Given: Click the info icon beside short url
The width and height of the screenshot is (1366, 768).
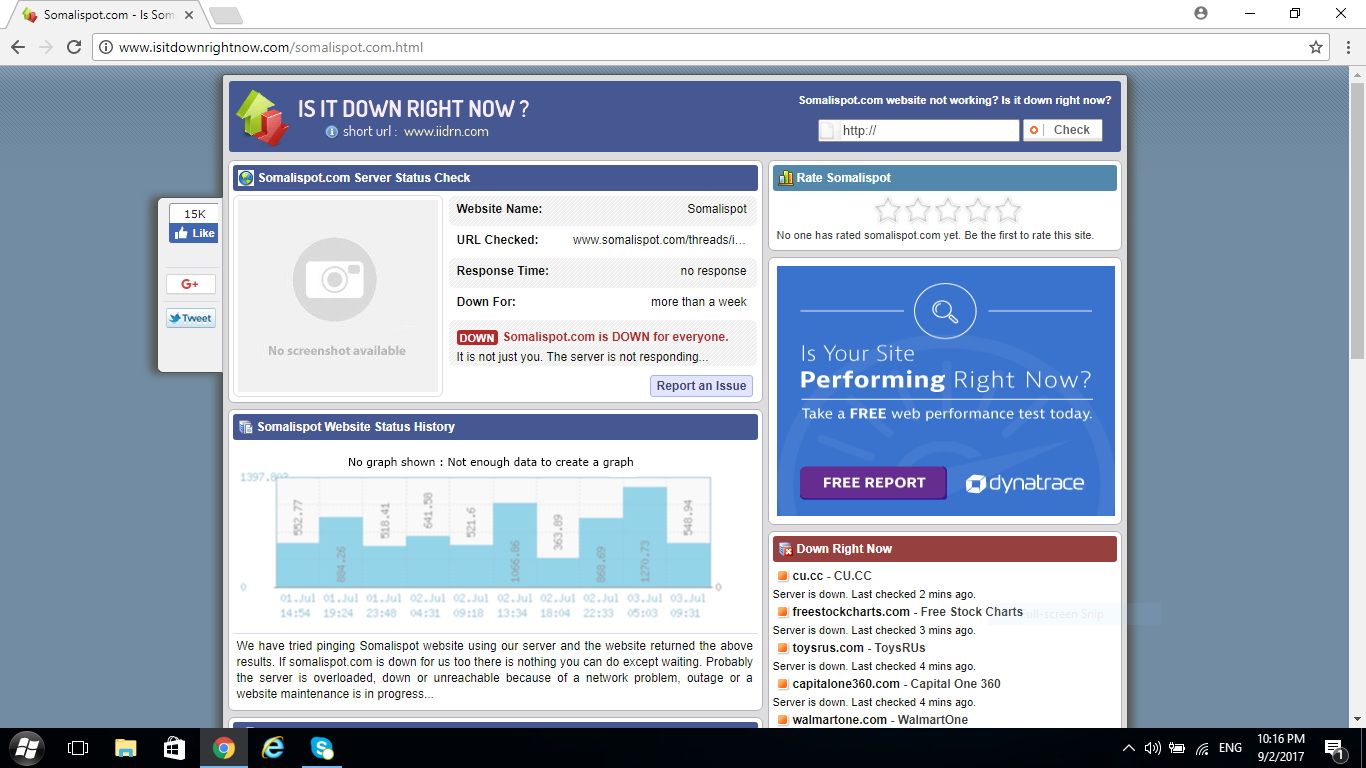Looking at the screenshot, I should 332,132.
